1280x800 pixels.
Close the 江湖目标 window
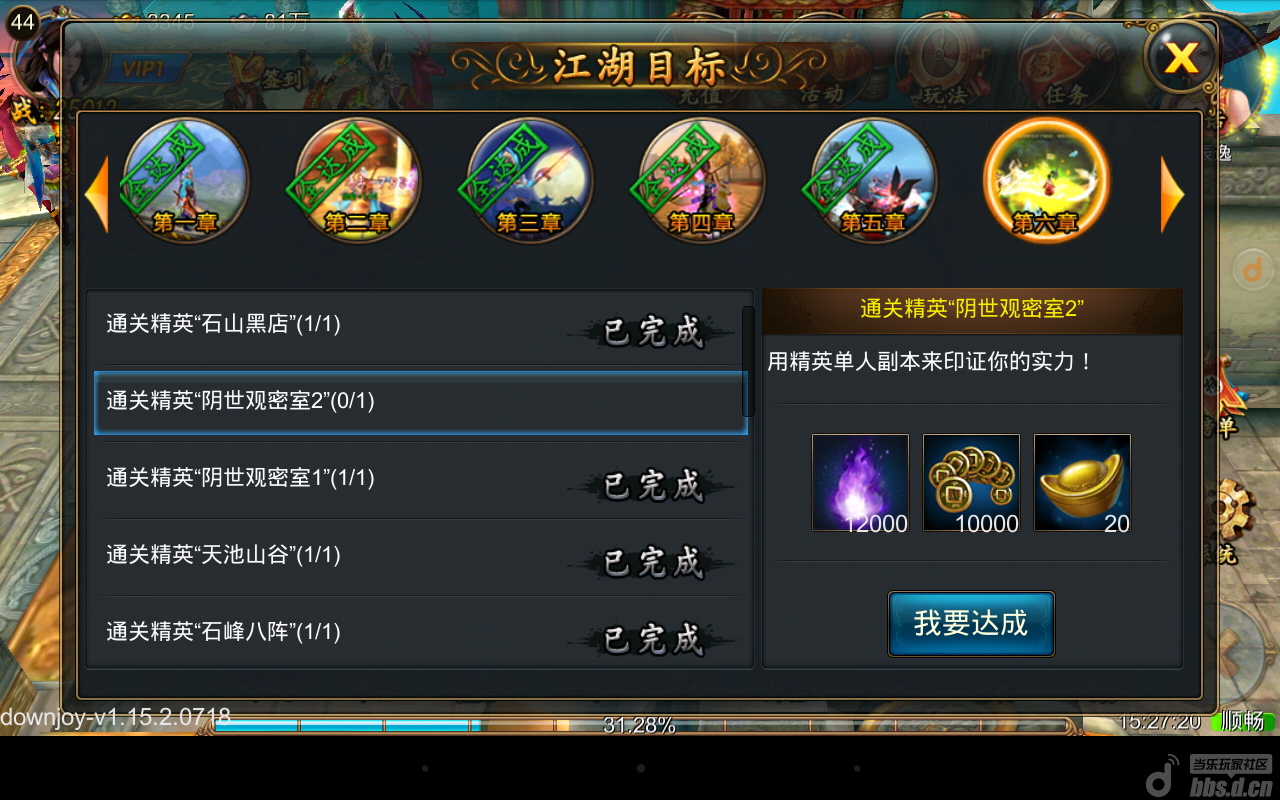(1180, 57)
